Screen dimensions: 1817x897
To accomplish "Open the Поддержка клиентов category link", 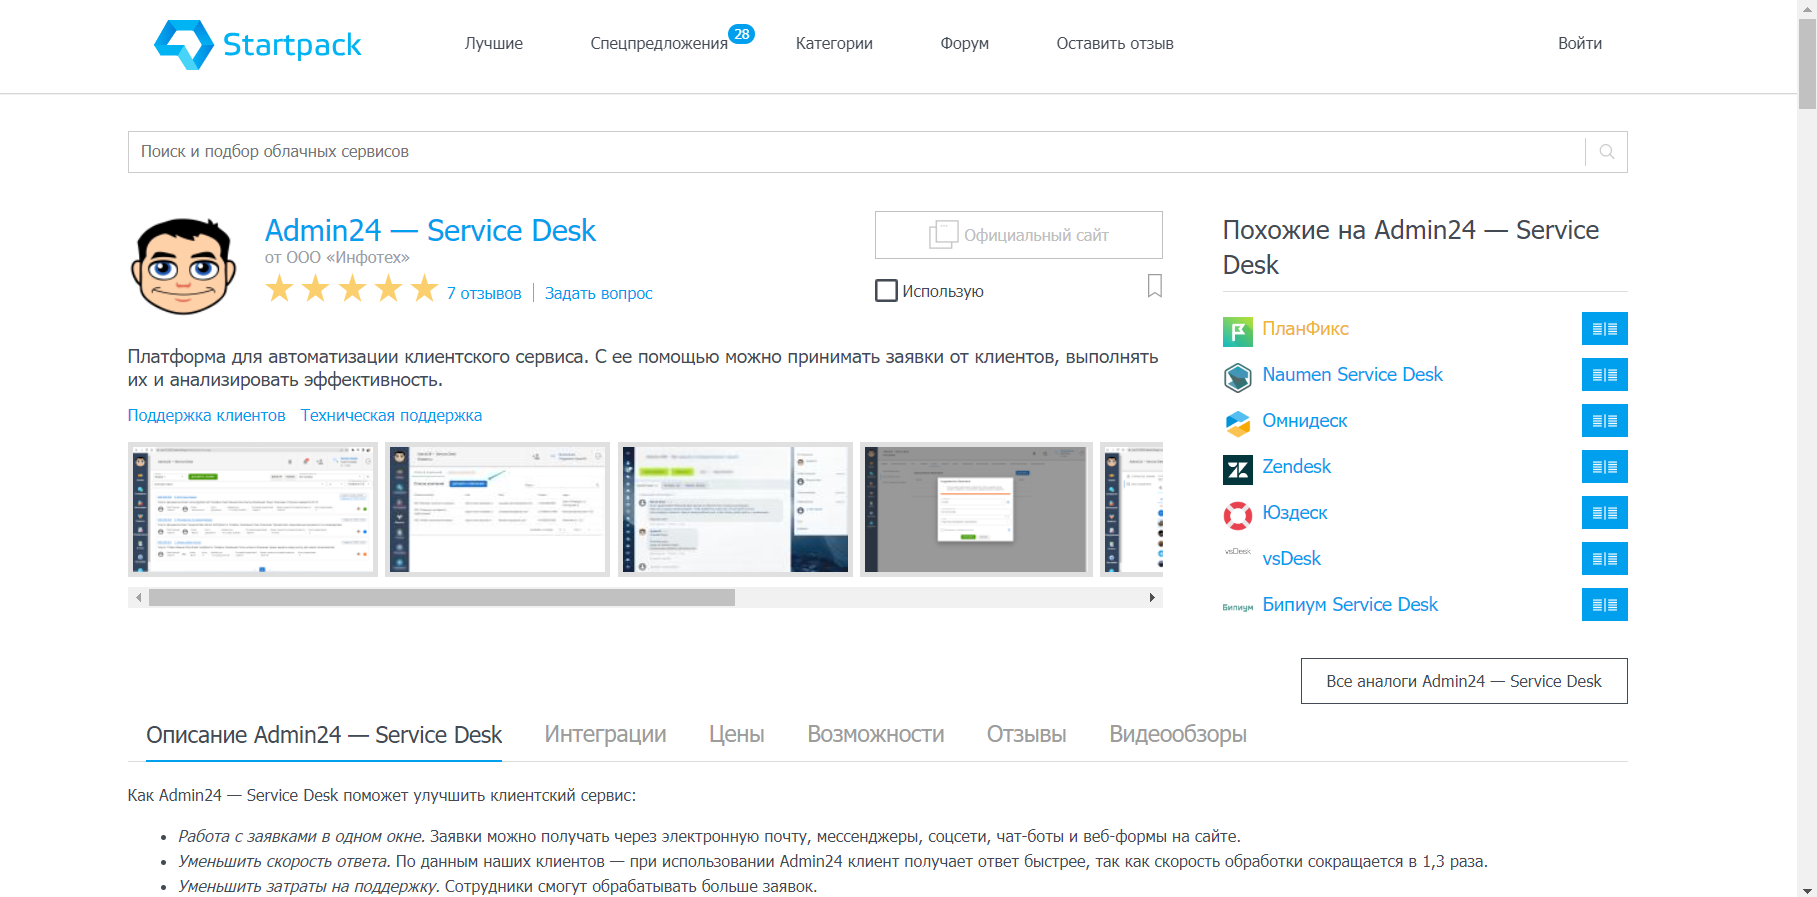I will pyautogui.click(x=207, y=415).
